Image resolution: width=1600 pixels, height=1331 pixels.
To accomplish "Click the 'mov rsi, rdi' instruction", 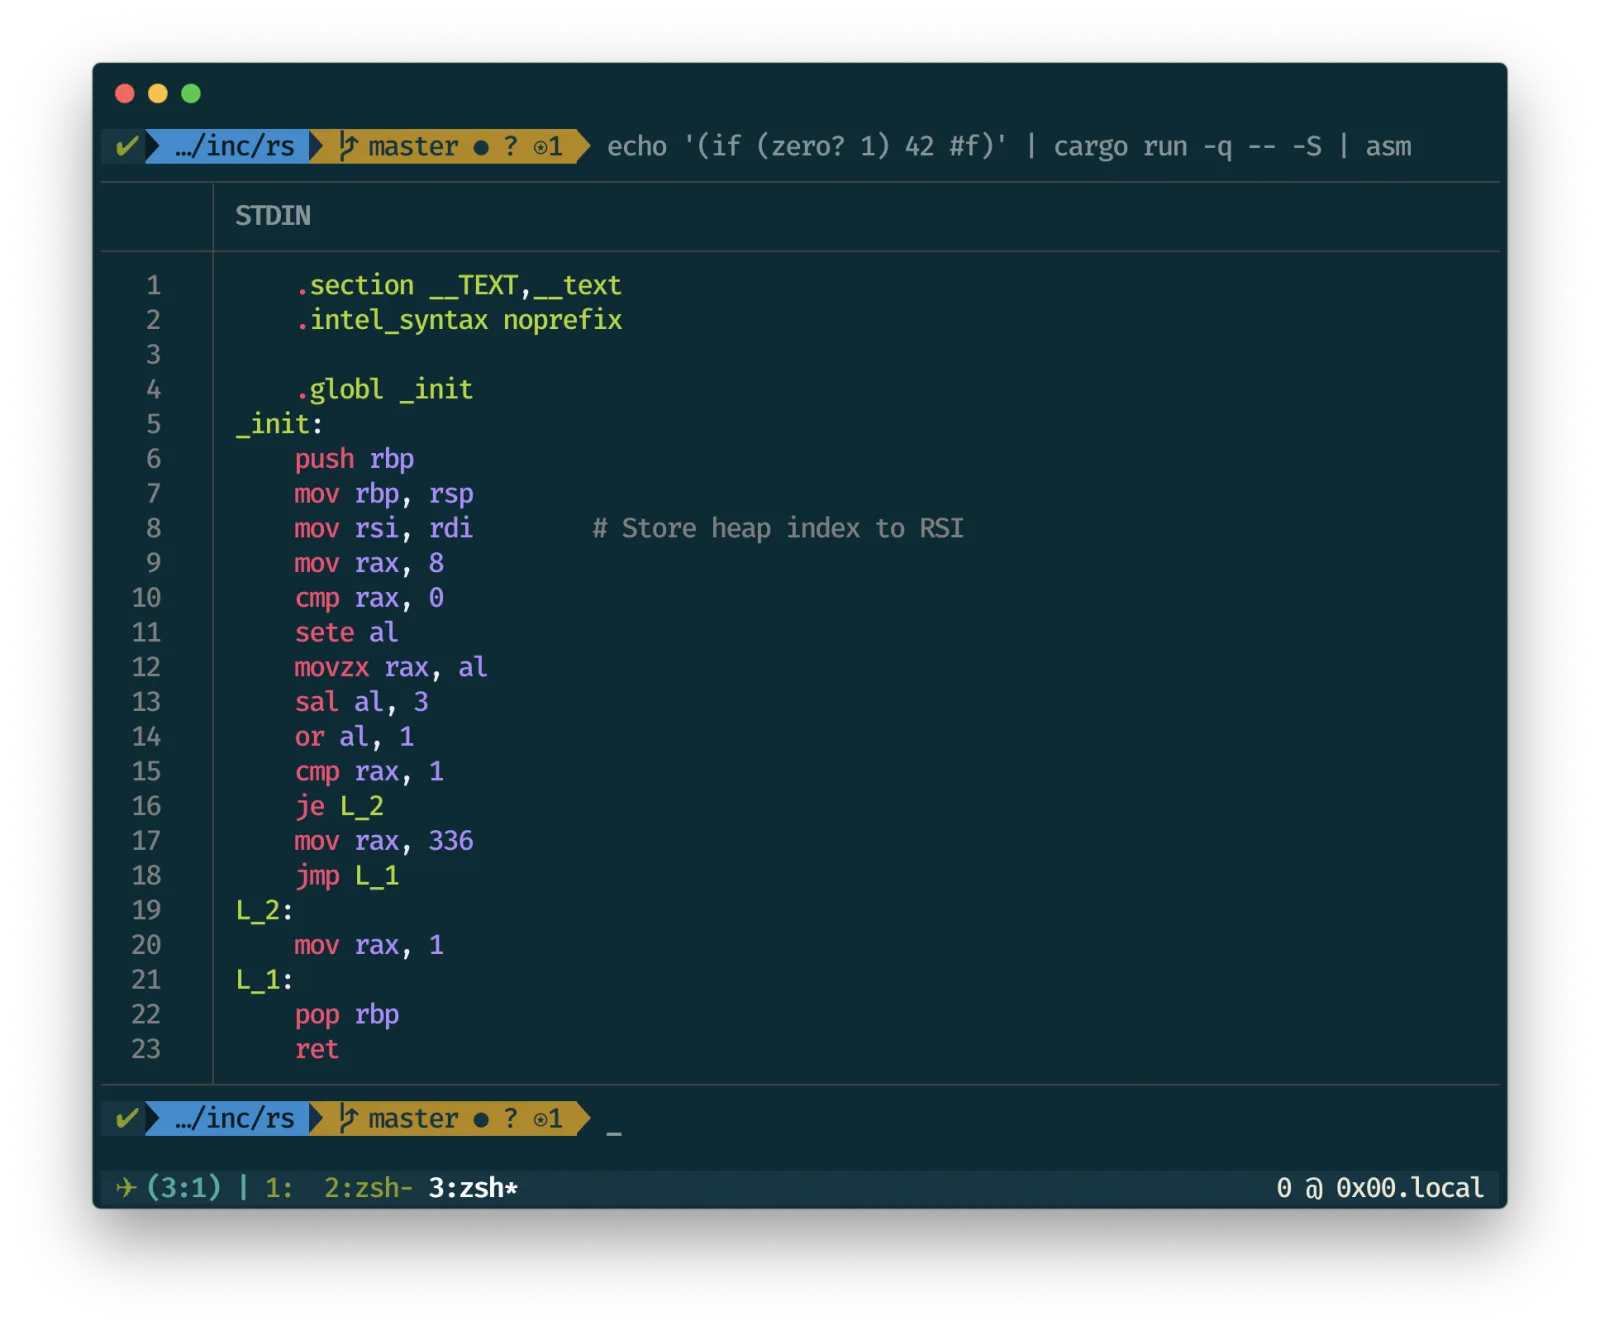I will click(x=384, y=528).
